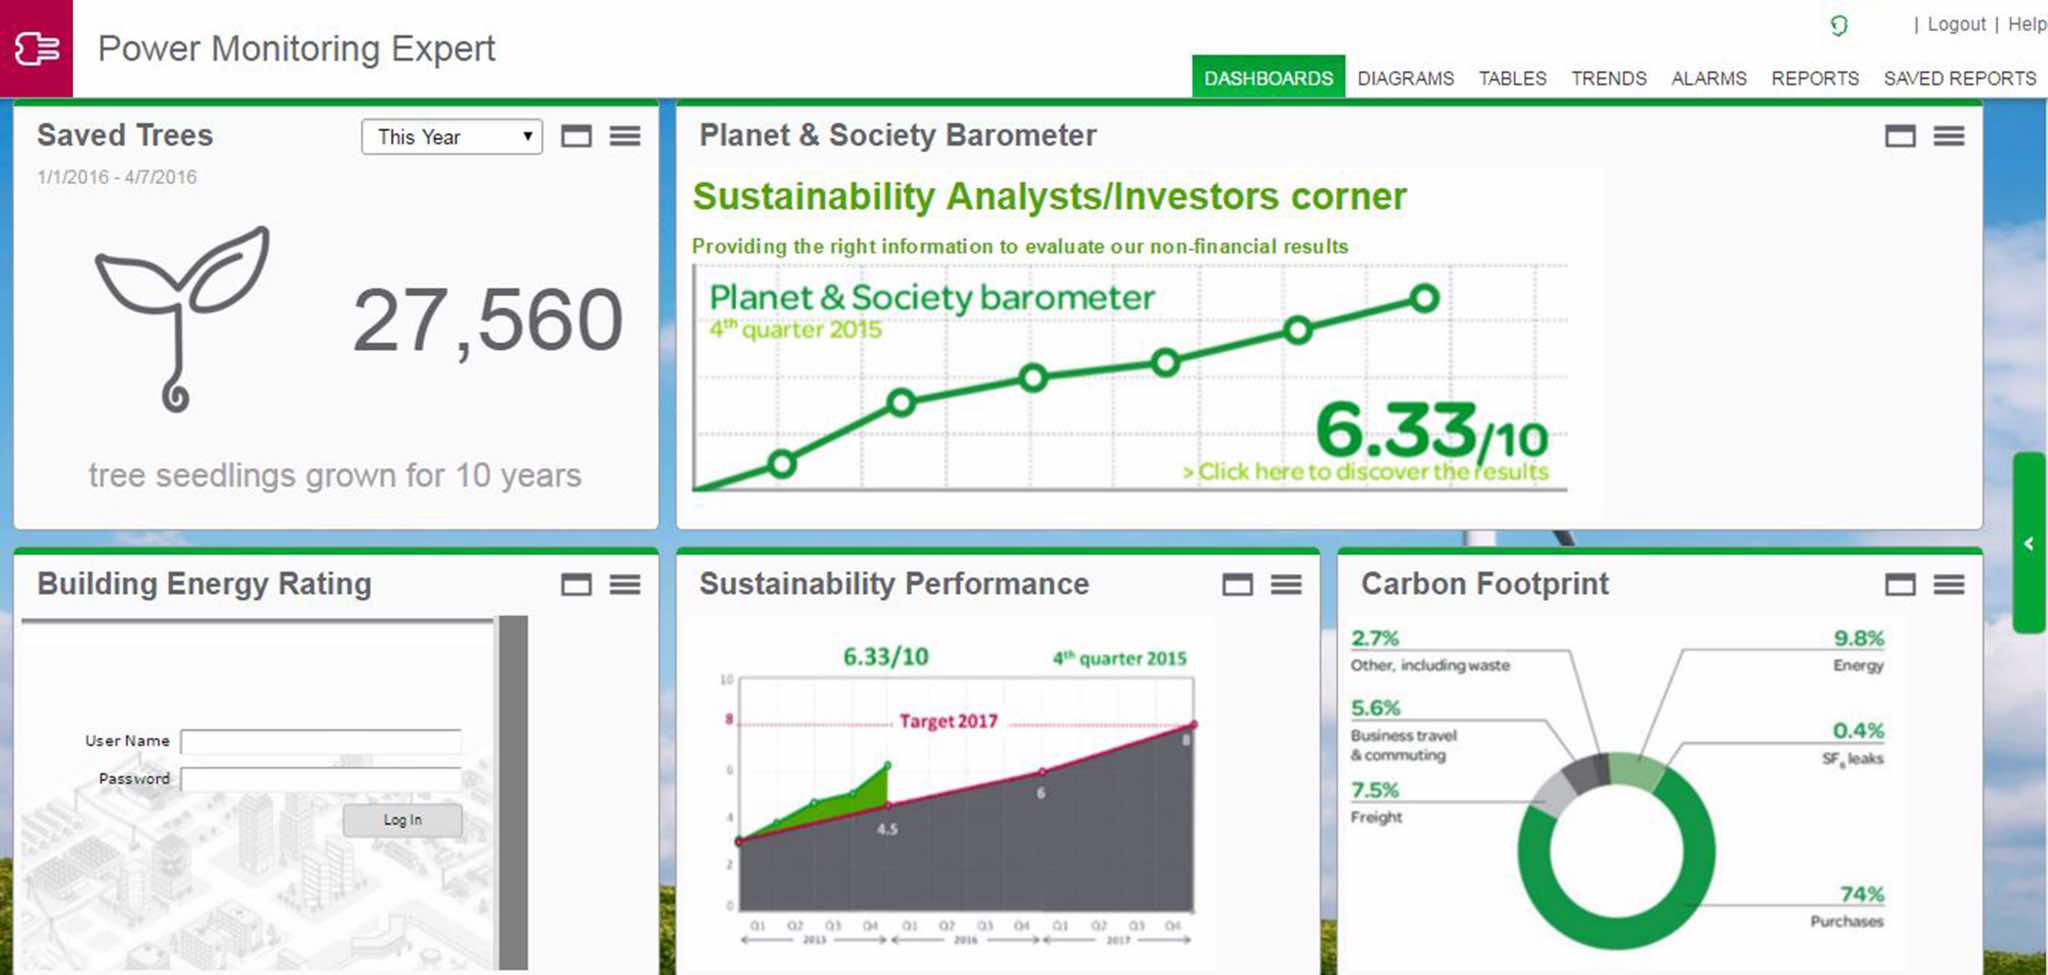Go to the Trends tab

(x=1608, y=78)
